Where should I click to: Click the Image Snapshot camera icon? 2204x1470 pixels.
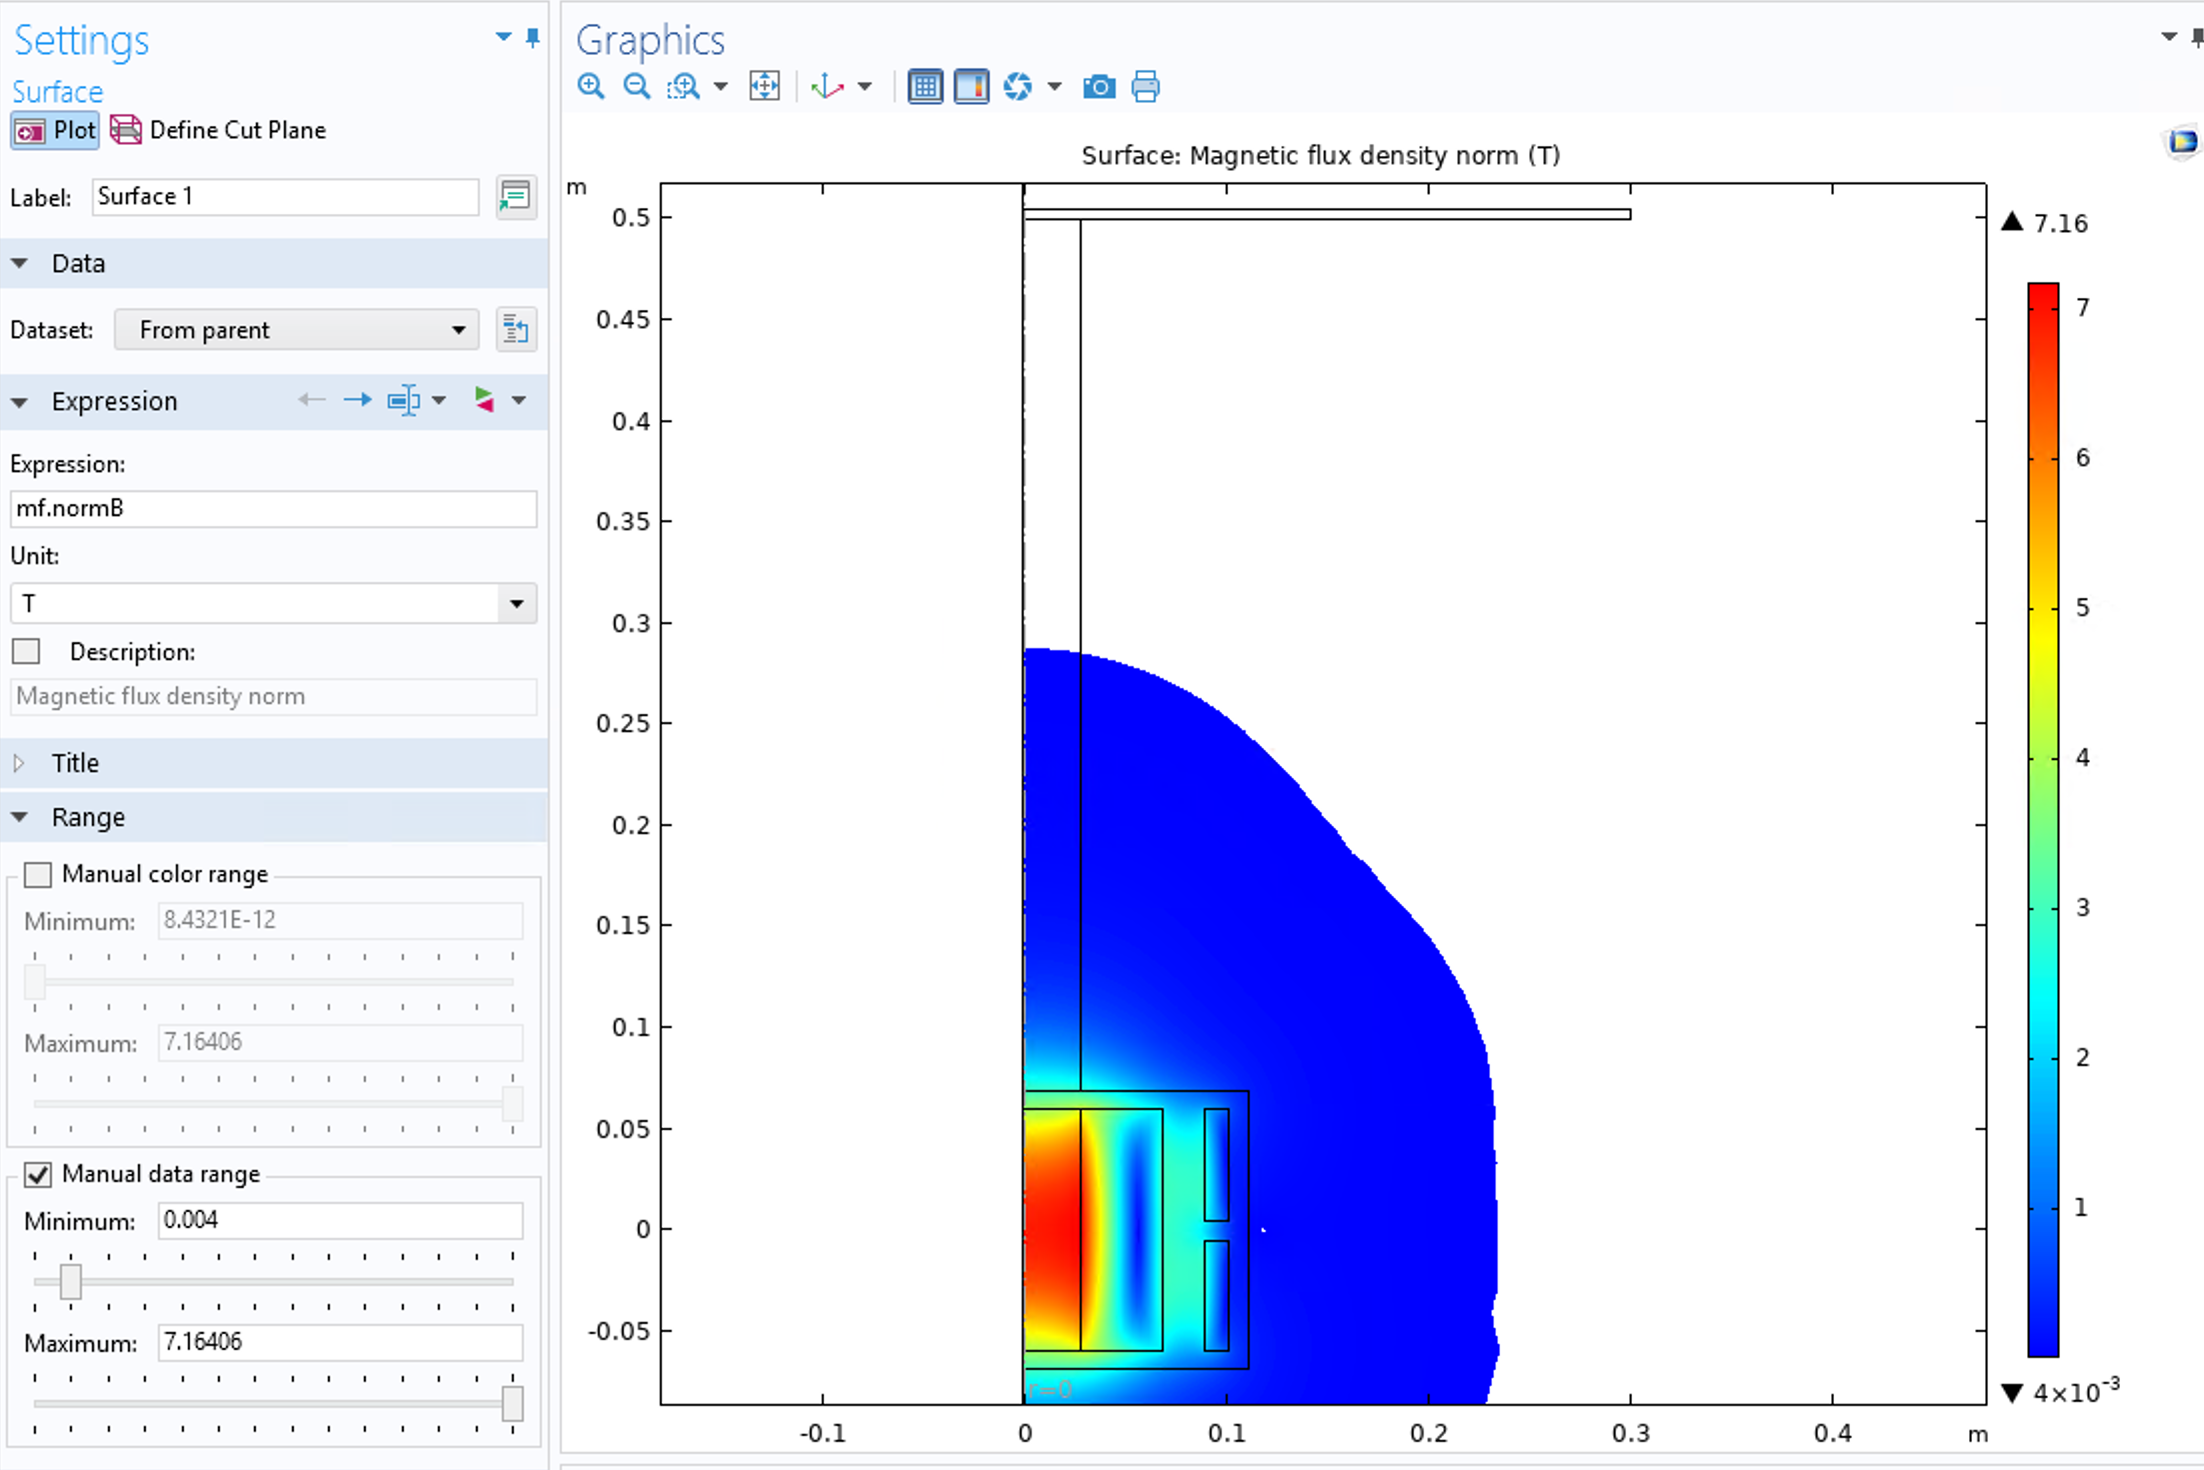click(1099, 87)
